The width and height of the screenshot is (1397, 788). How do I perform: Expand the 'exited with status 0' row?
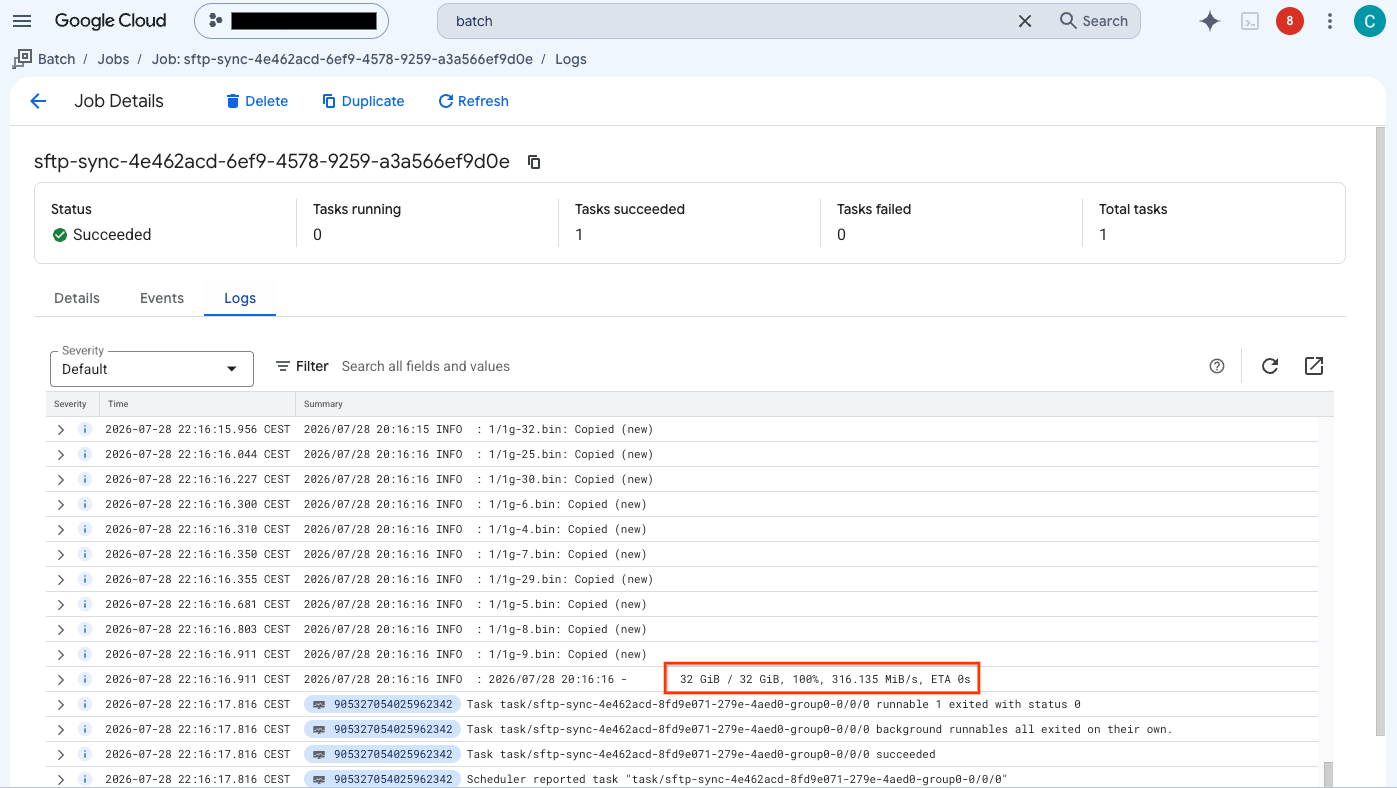pos(60,704)
